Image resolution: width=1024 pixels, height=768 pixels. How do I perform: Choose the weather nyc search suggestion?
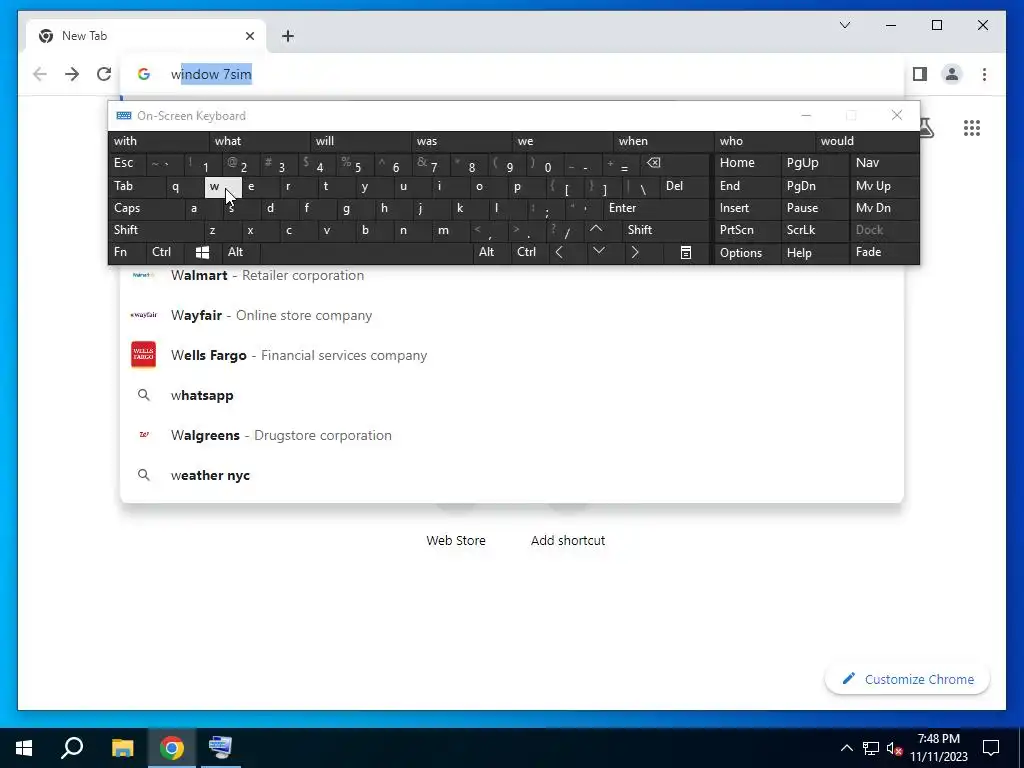tap(512, 475)
